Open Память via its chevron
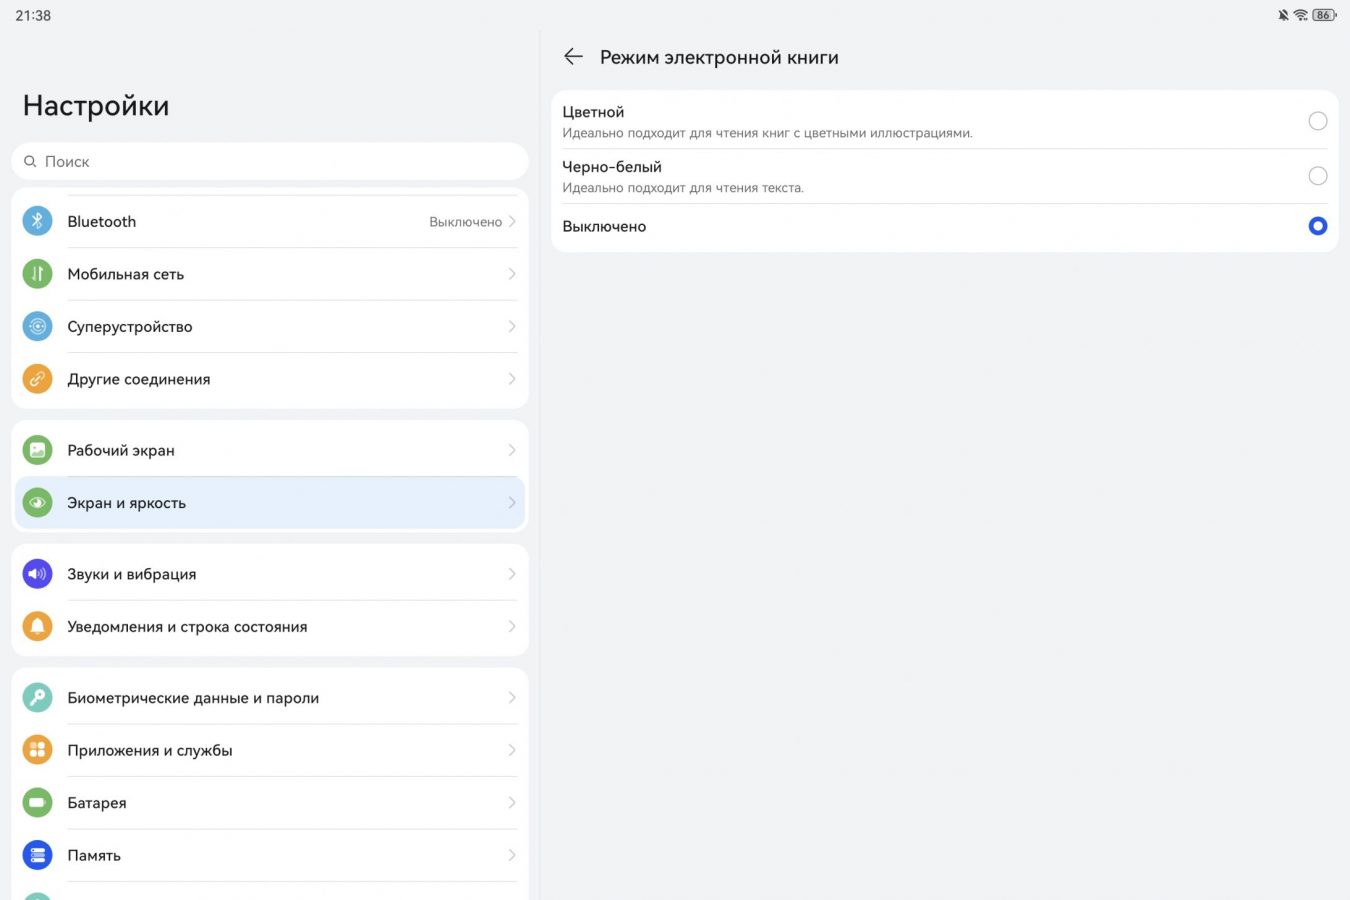Image resolution: width=1350 pixels, height=900 pixels. [512, 855]
